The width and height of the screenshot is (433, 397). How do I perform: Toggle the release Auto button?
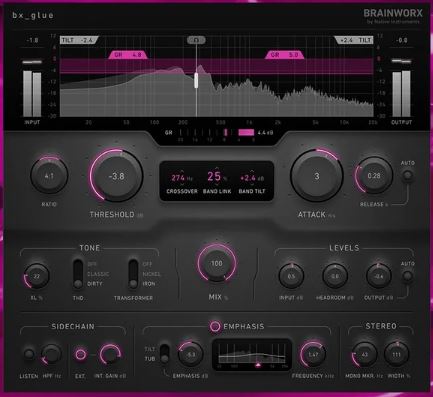coord(407,175)
